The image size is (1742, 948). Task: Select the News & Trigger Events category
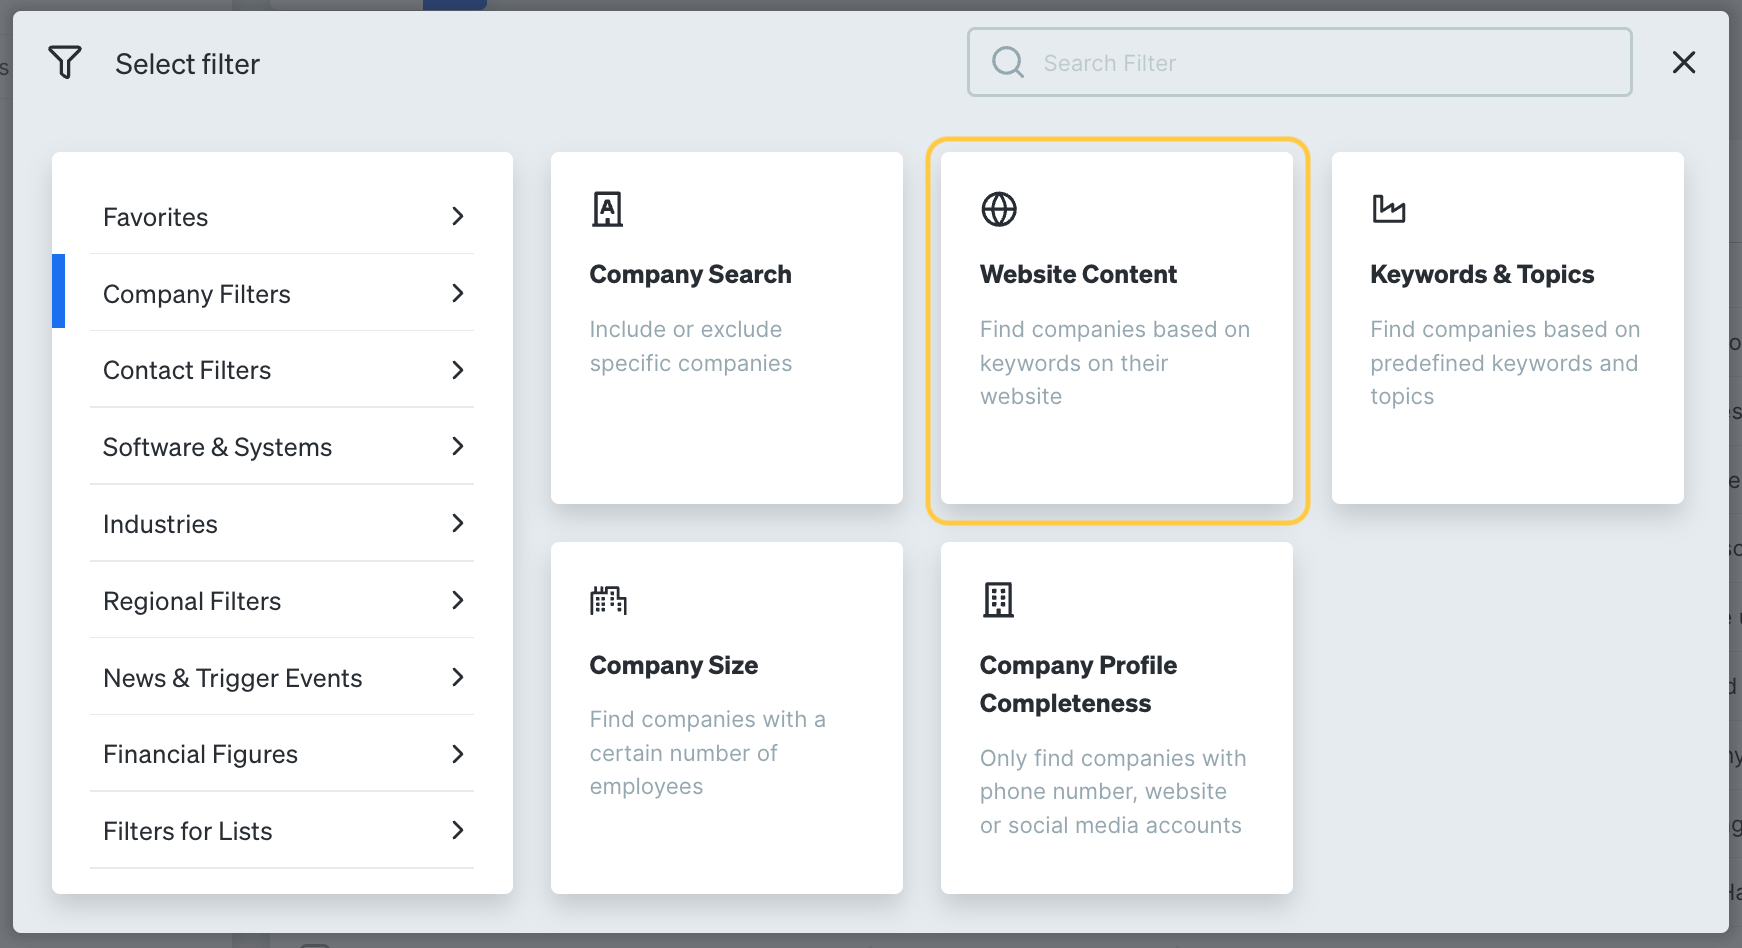click(x=282, y=677)
